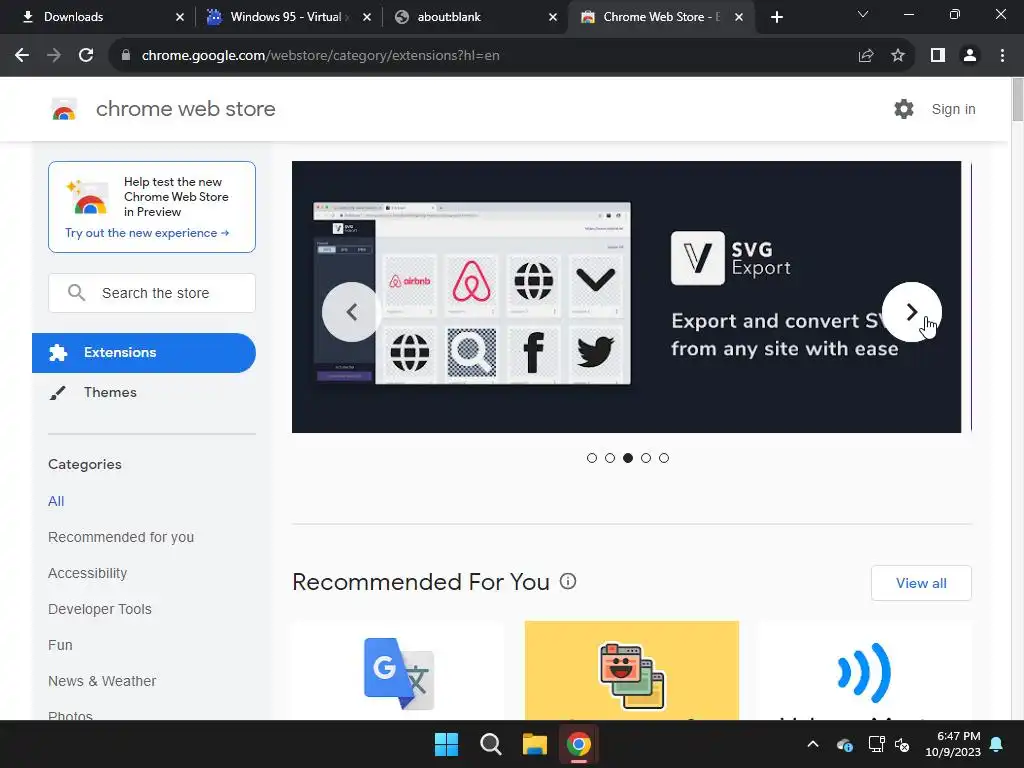Switch to the about:blank tab
The width and height of the screenshot is (1024, 768).
click(475, 17)
